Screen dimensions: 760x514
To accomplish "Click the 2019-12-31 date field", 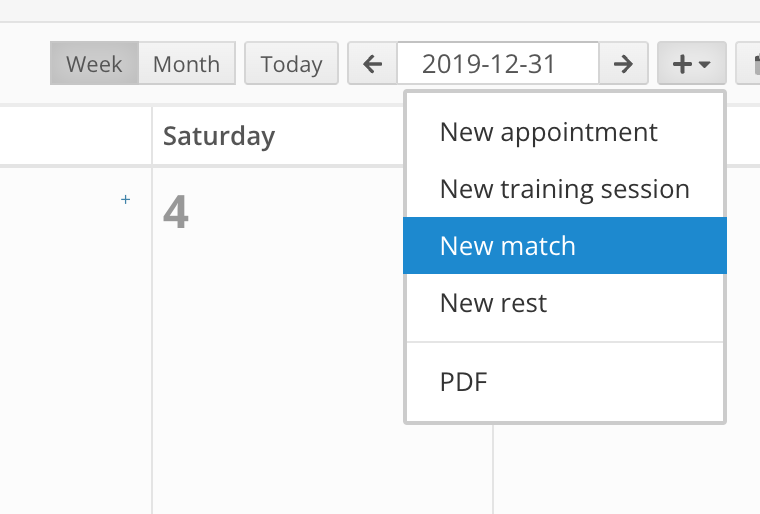I will 498,64.
